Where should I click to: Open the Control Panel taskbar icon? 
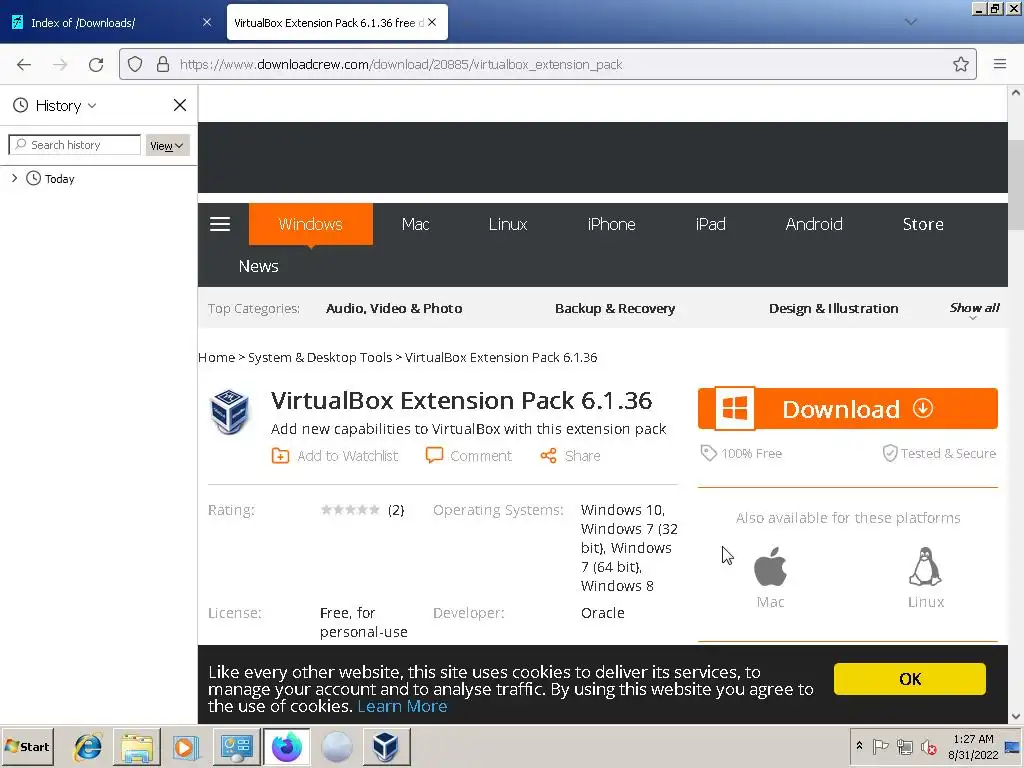pos(236,746)
